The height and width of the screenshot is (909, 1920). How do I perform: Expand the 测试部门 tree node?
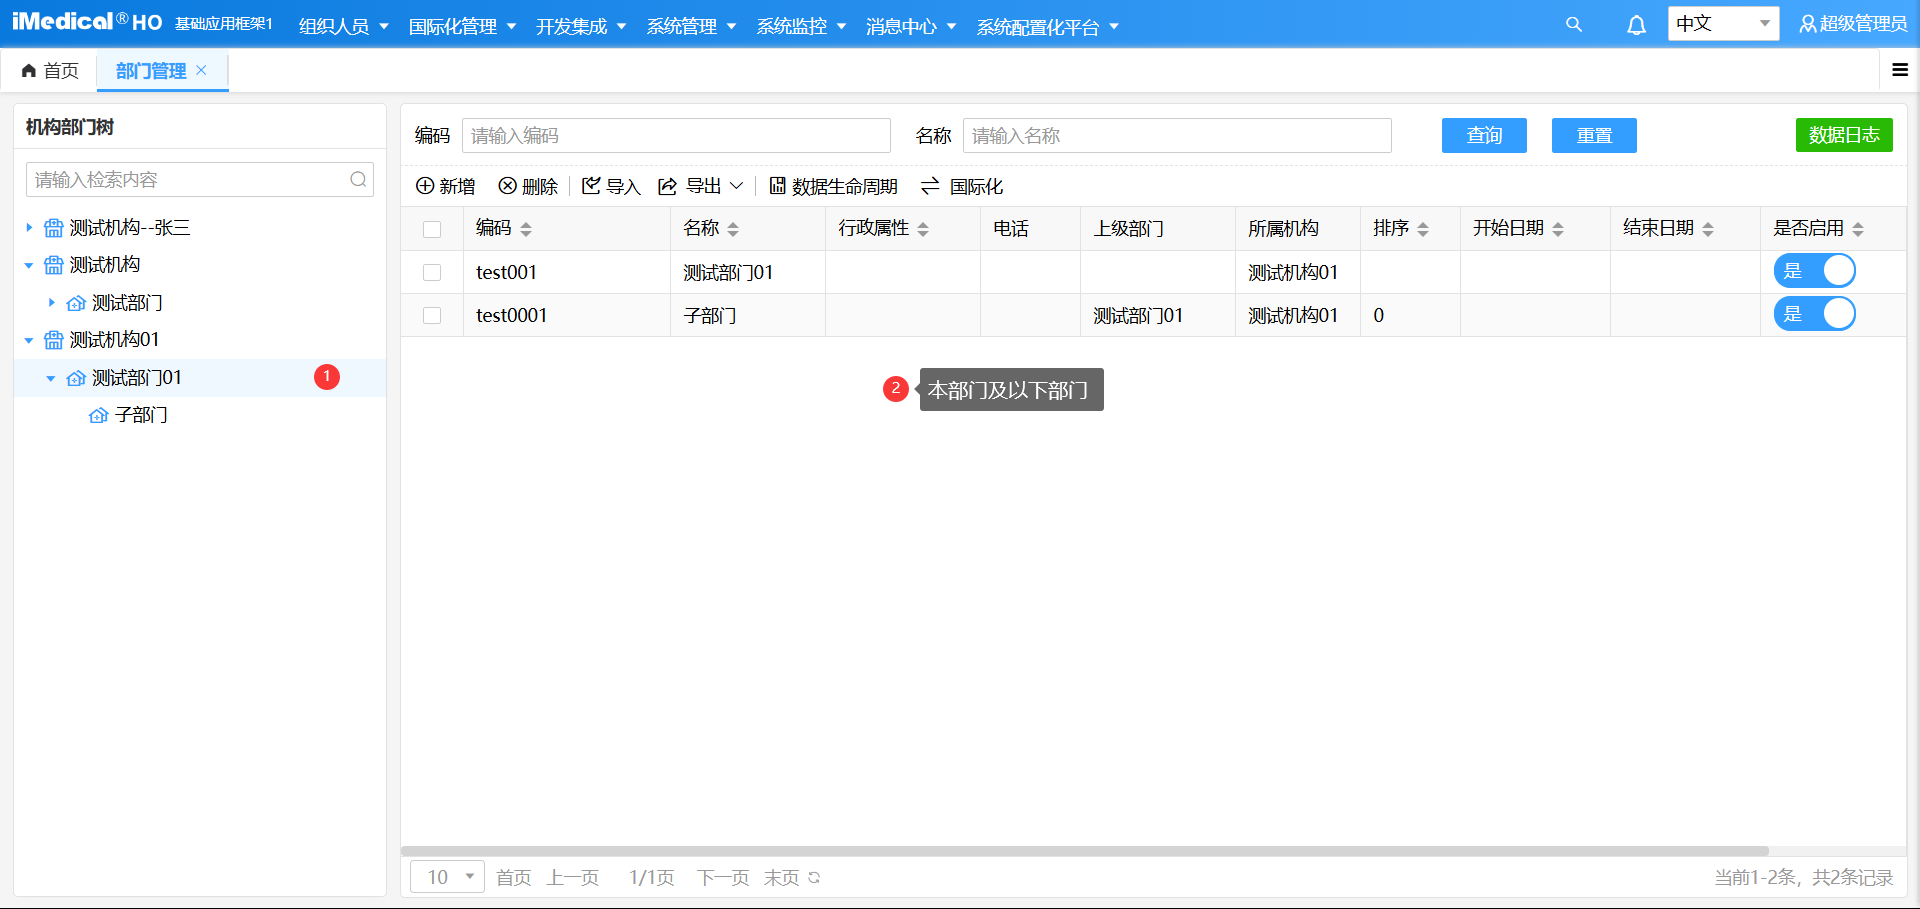51,302
